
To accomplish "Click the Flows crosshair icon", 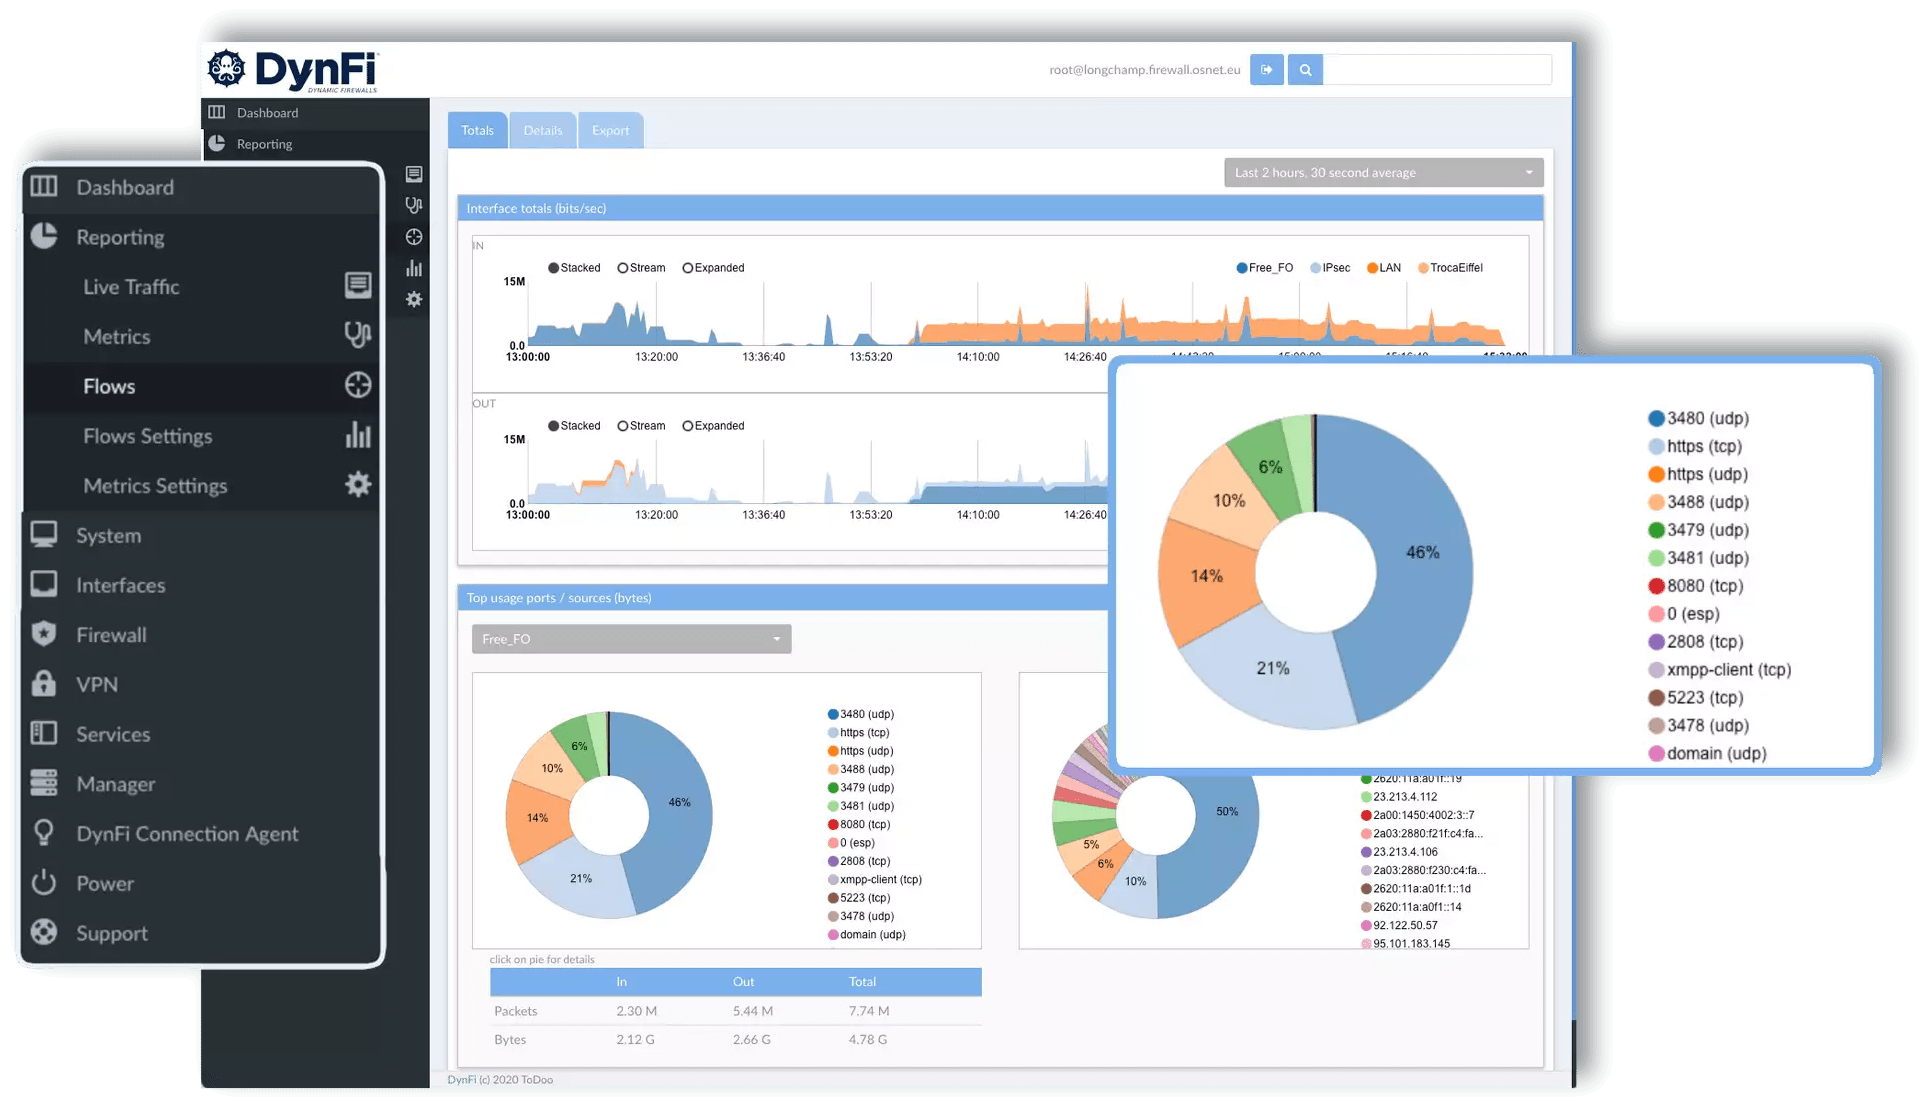I will point(360,386).
